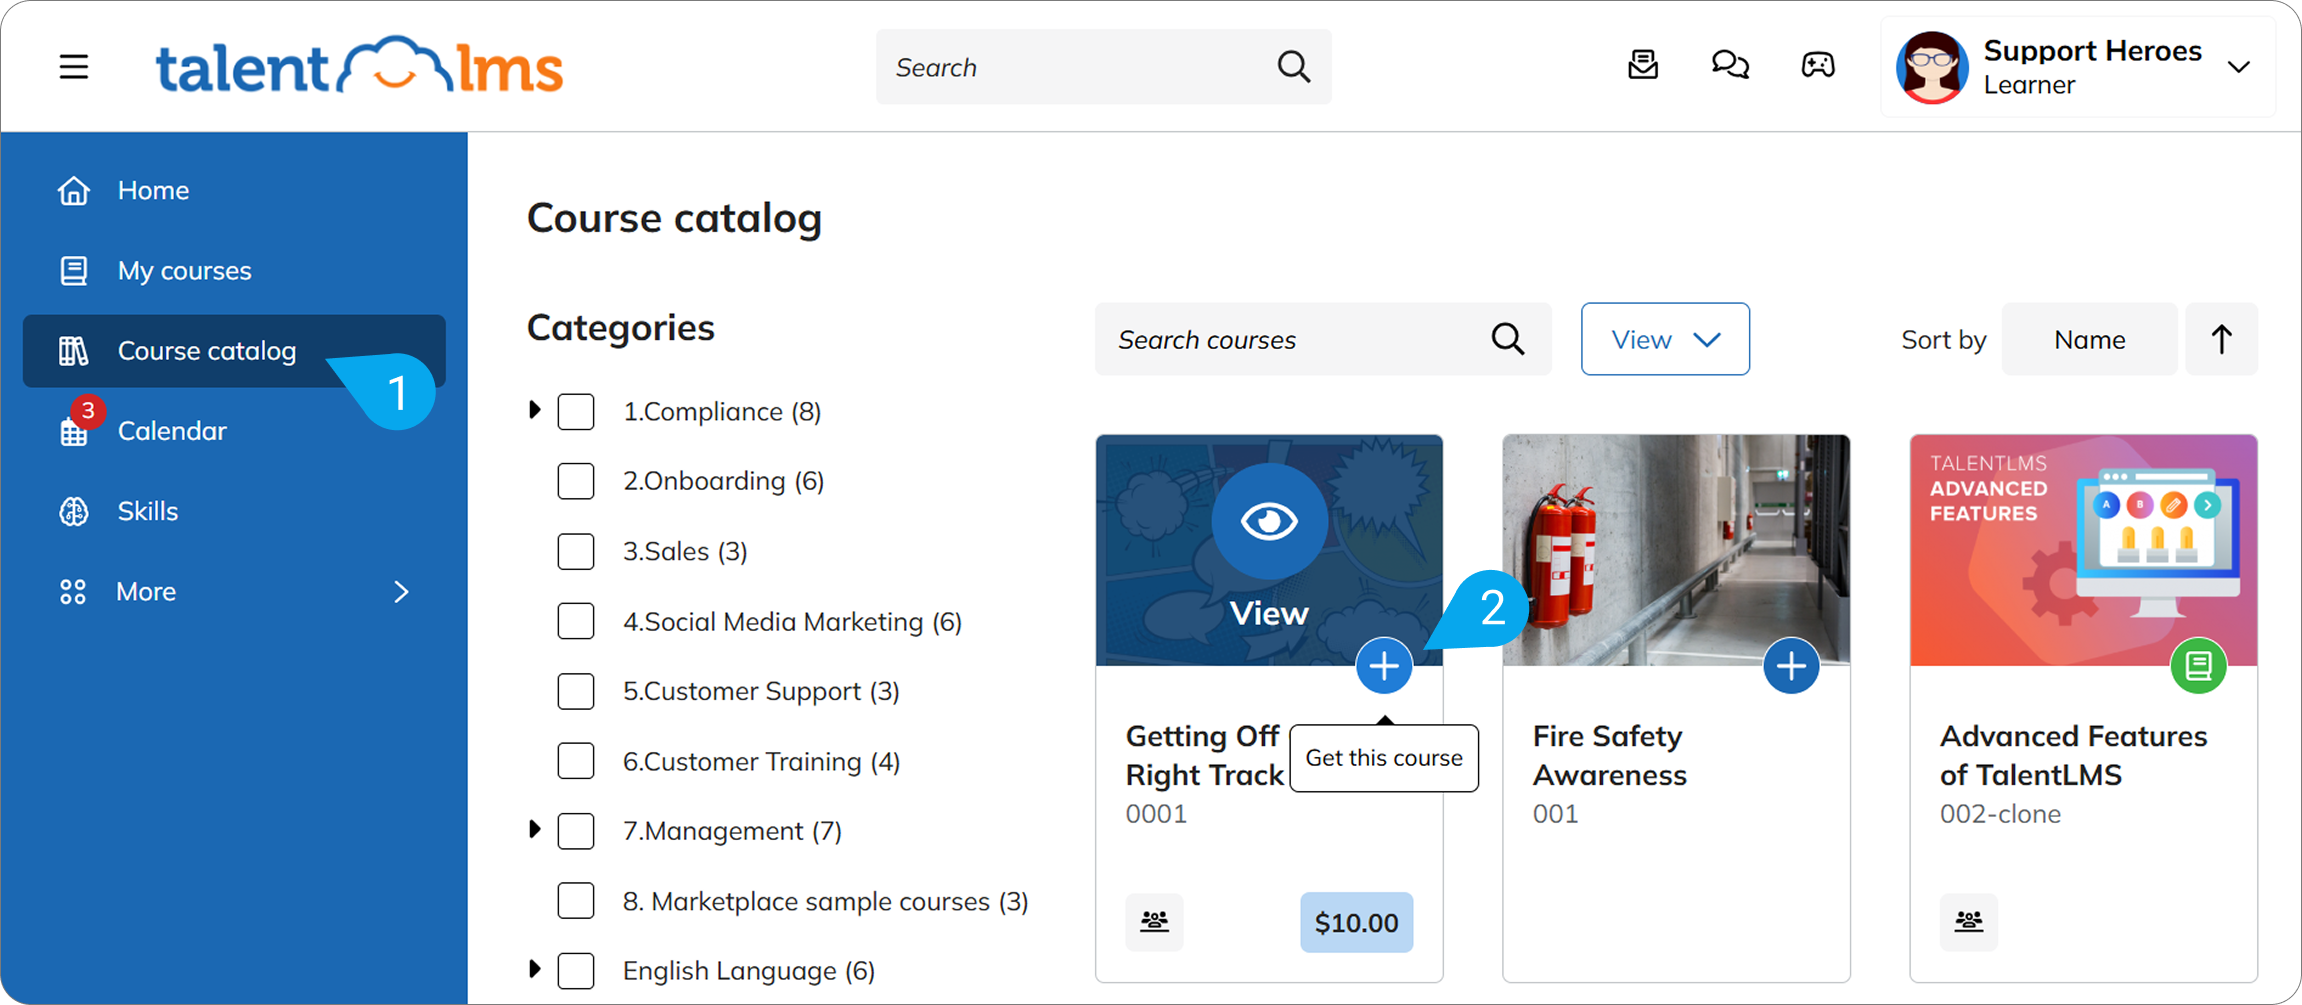
Task: Click the Sort by label
Action: click(x=1943, y=340)
